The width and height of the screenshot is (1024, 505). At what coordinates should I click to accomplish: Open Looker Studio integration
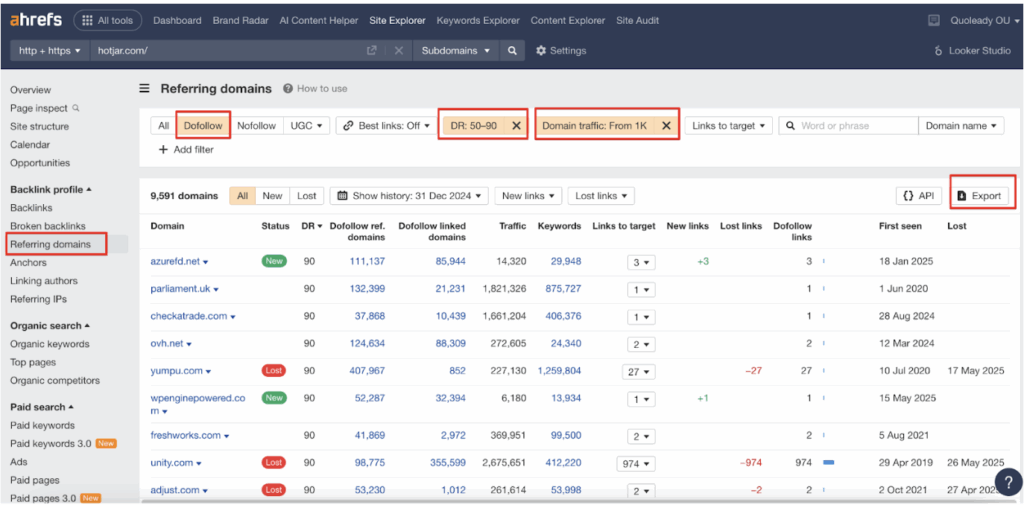click(x=972, y=50)
